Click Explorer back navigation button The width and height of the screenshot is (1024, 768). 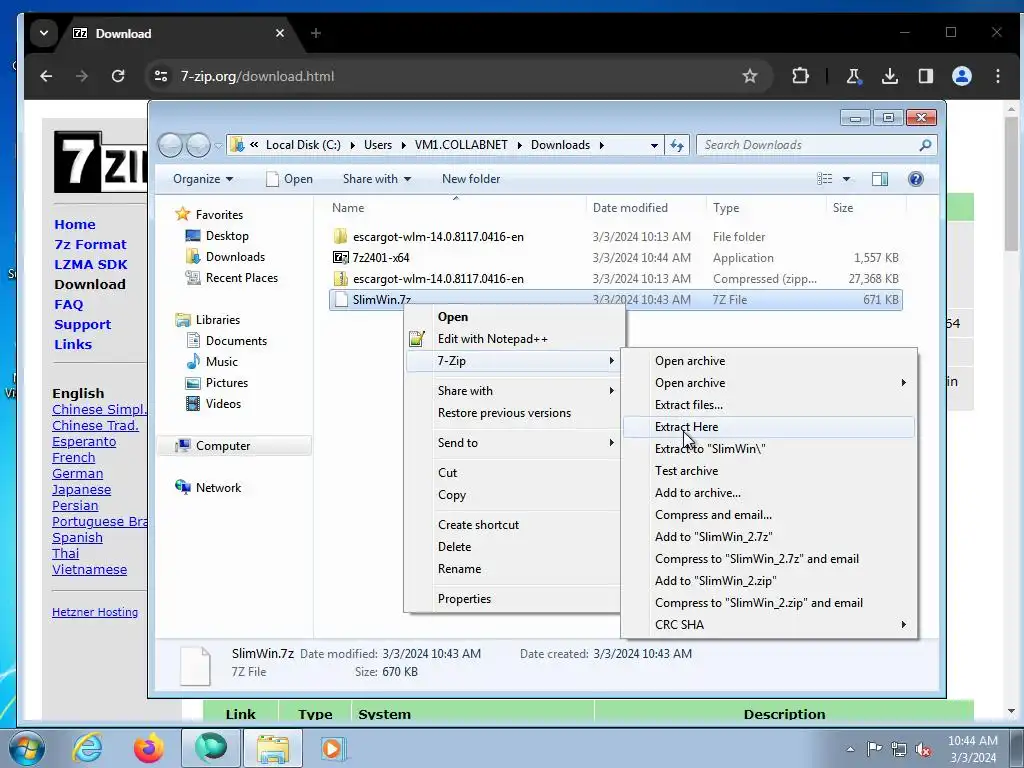pos(170,145)
